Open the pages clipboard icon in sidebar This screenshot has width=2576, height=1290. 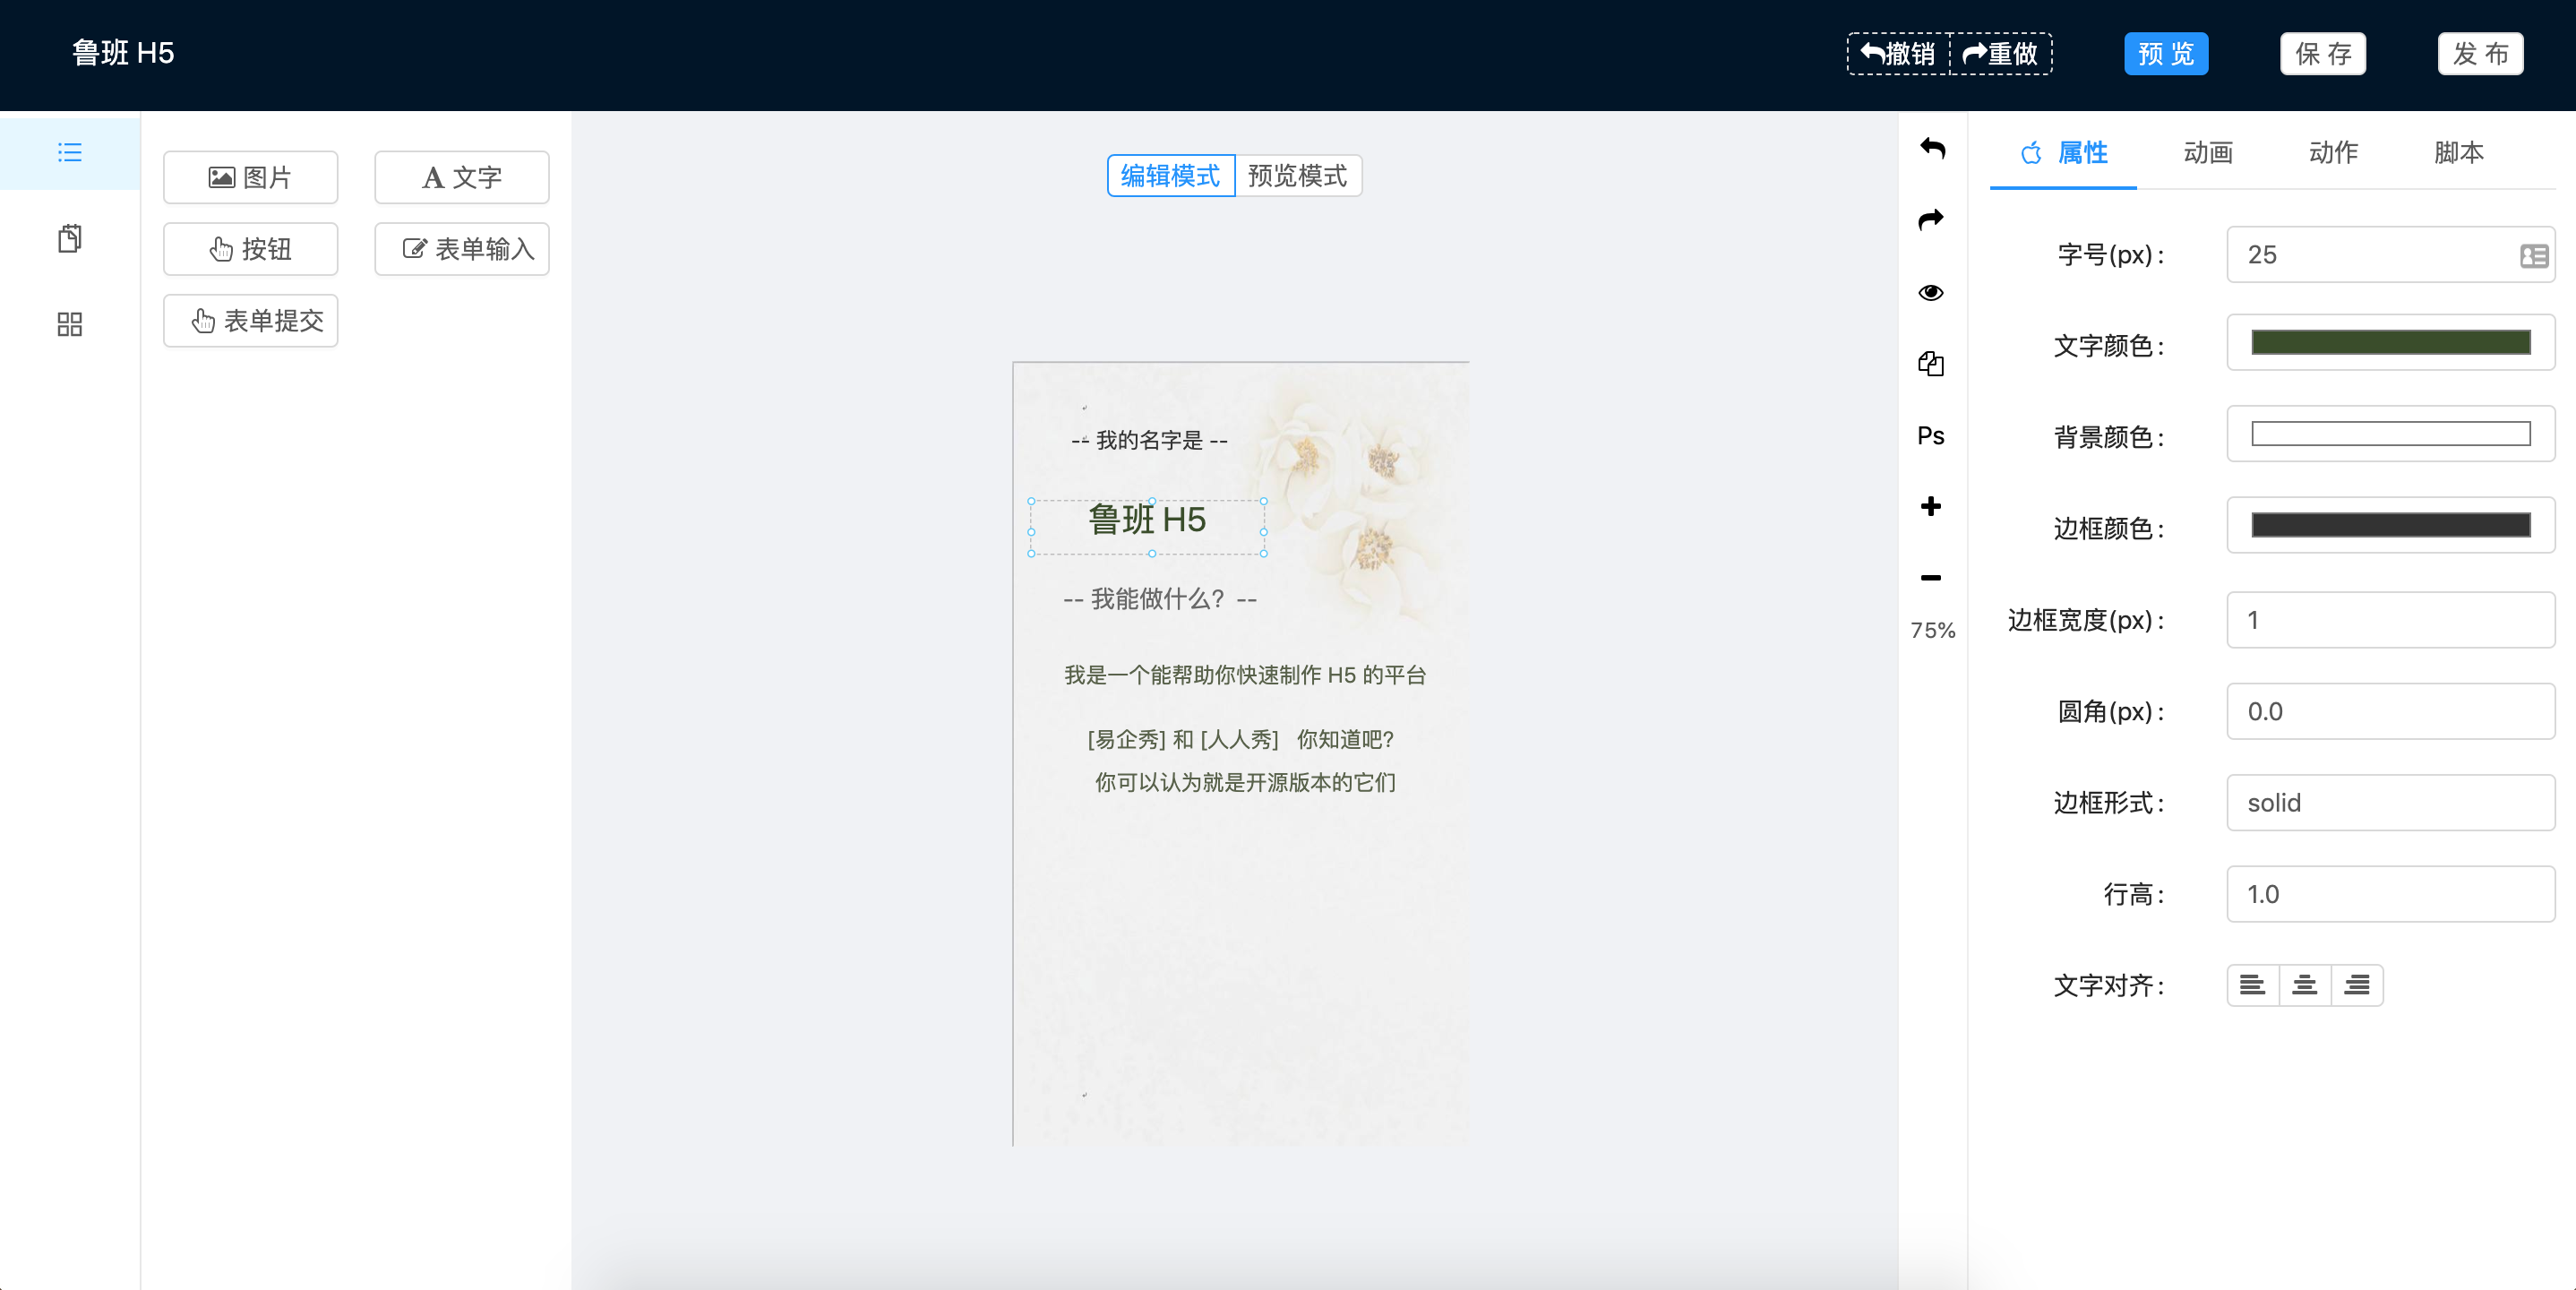69,238
